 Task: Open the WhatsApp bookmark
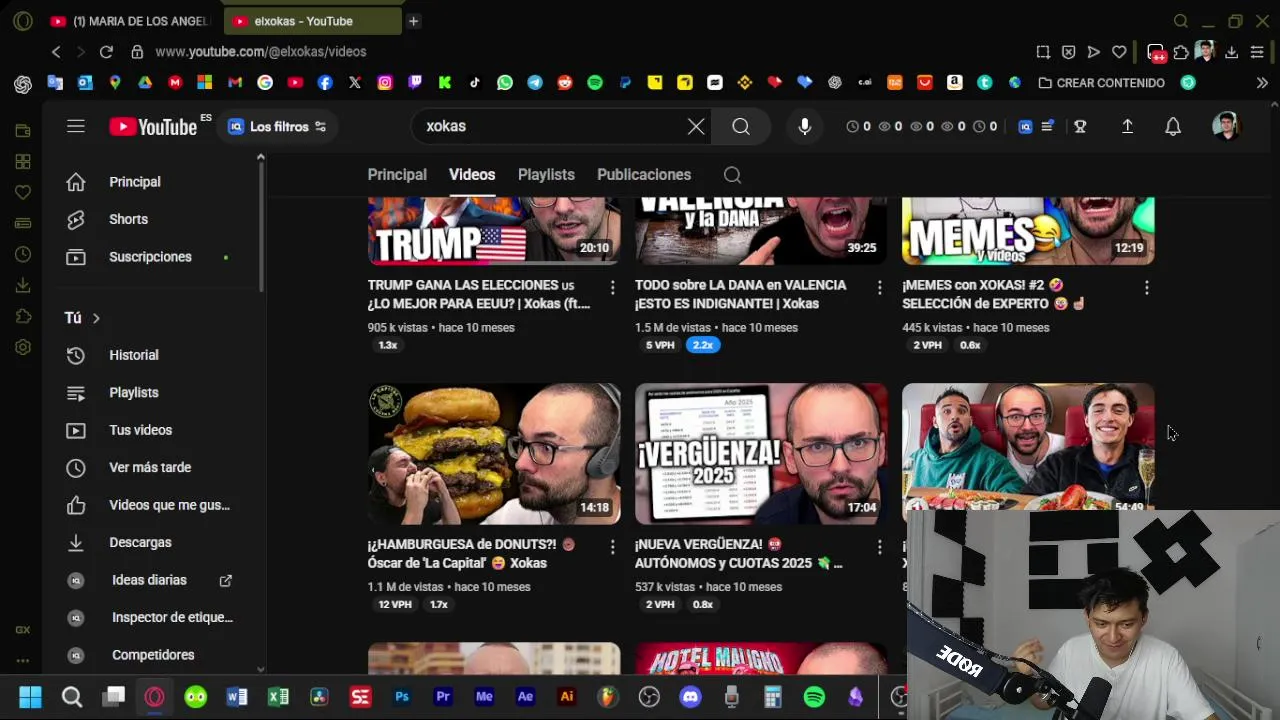coord(505,83)
